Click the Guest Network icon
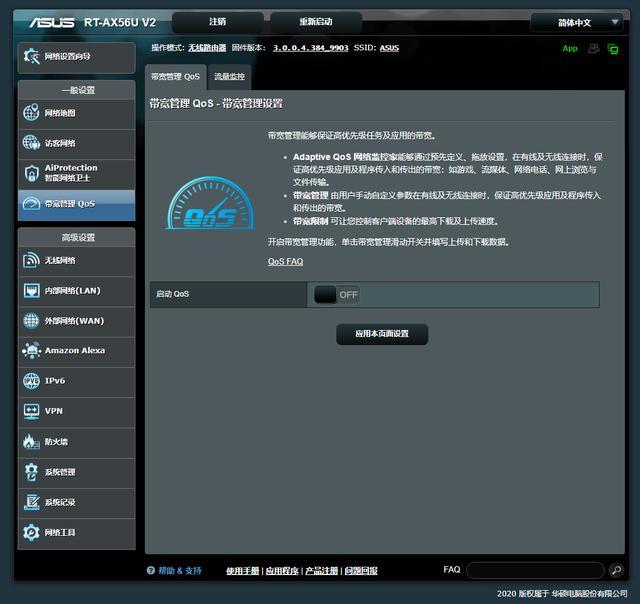Screen dimensions: 640x604 31,143
